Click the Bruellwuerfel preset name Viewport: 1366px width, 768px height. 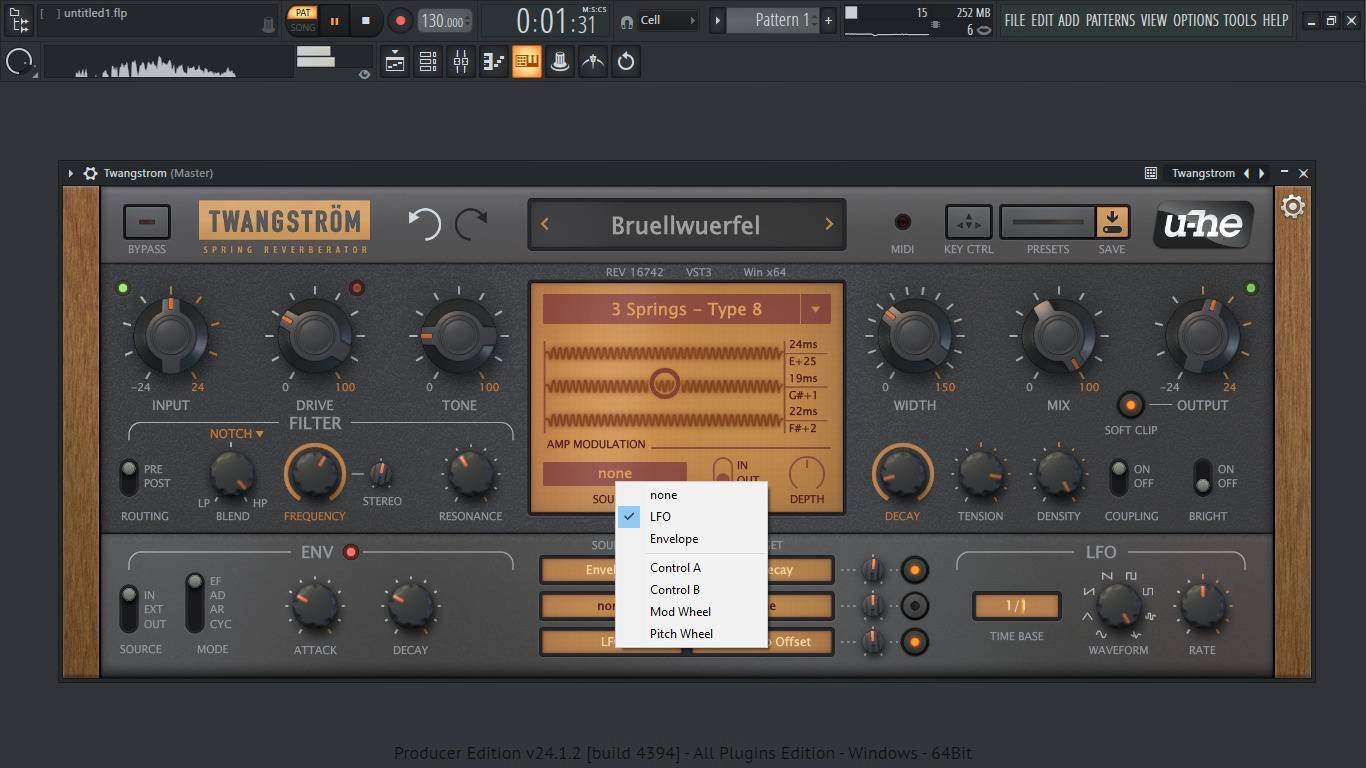click(x=686, y=225)
